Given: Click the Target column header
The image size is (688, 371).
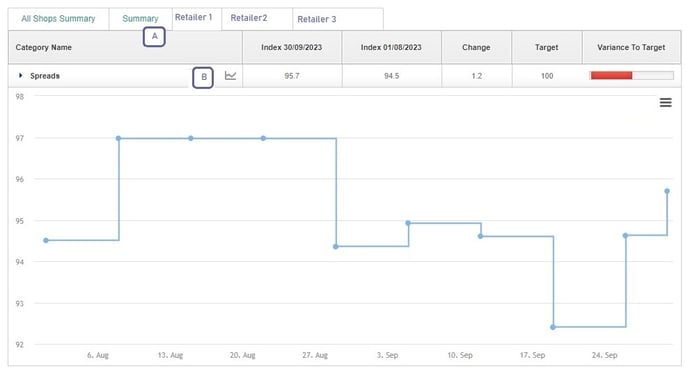Looking at the screenshot, I should click(547, 47).
